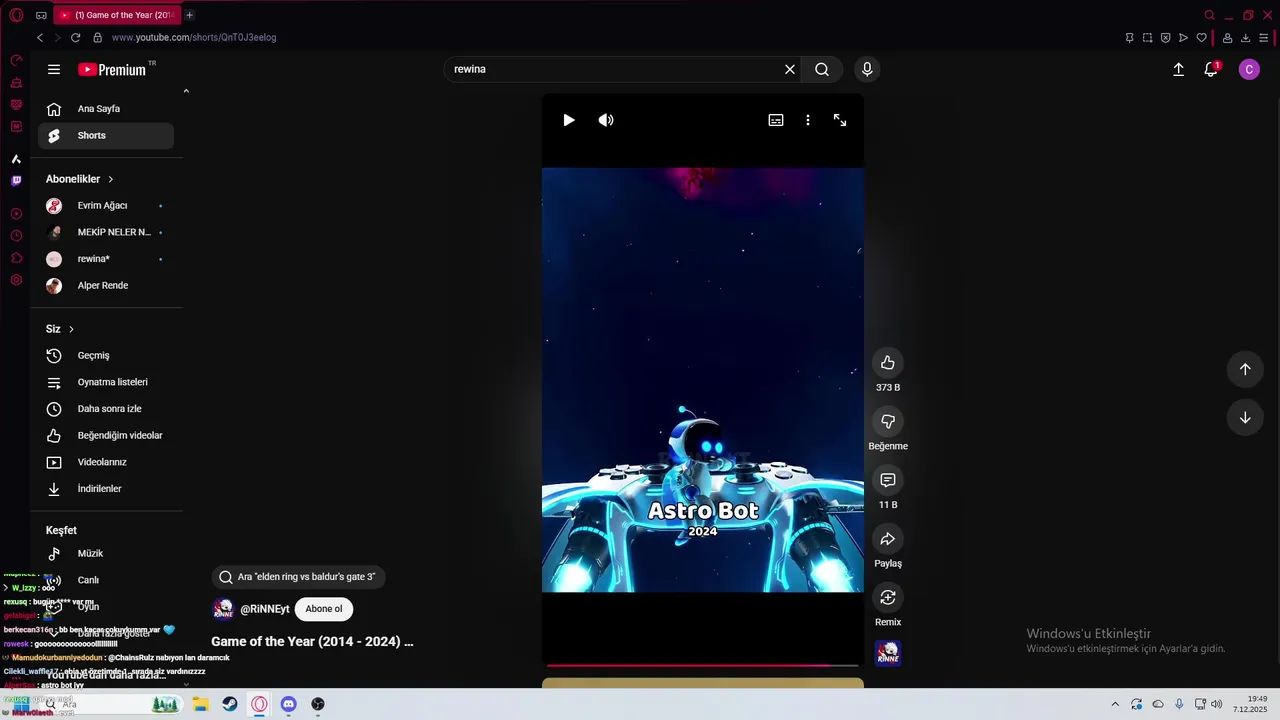Viewport: 1280px width, 720px height.
Task: Open Discord from the taskbar
Action: point(289,704)
